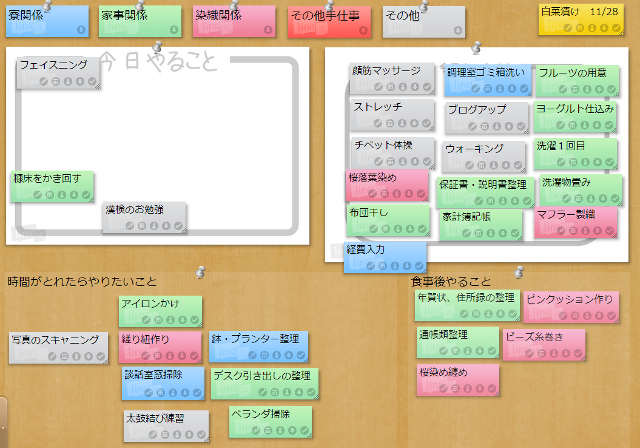The width and height of the screenshot is (640, 448).
Task: Check off the アイロンかけ sticky
Action: pyautogui.click(x=195, y=320)
